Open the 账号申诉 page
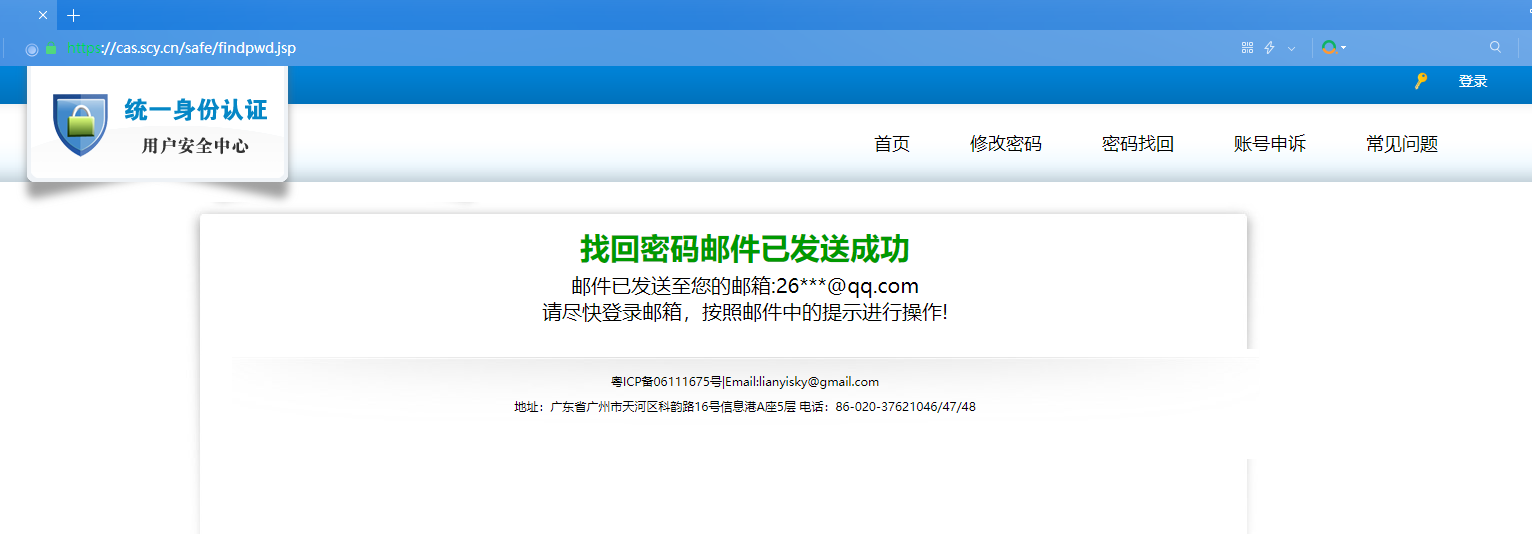 click(x=1269, y=144)
